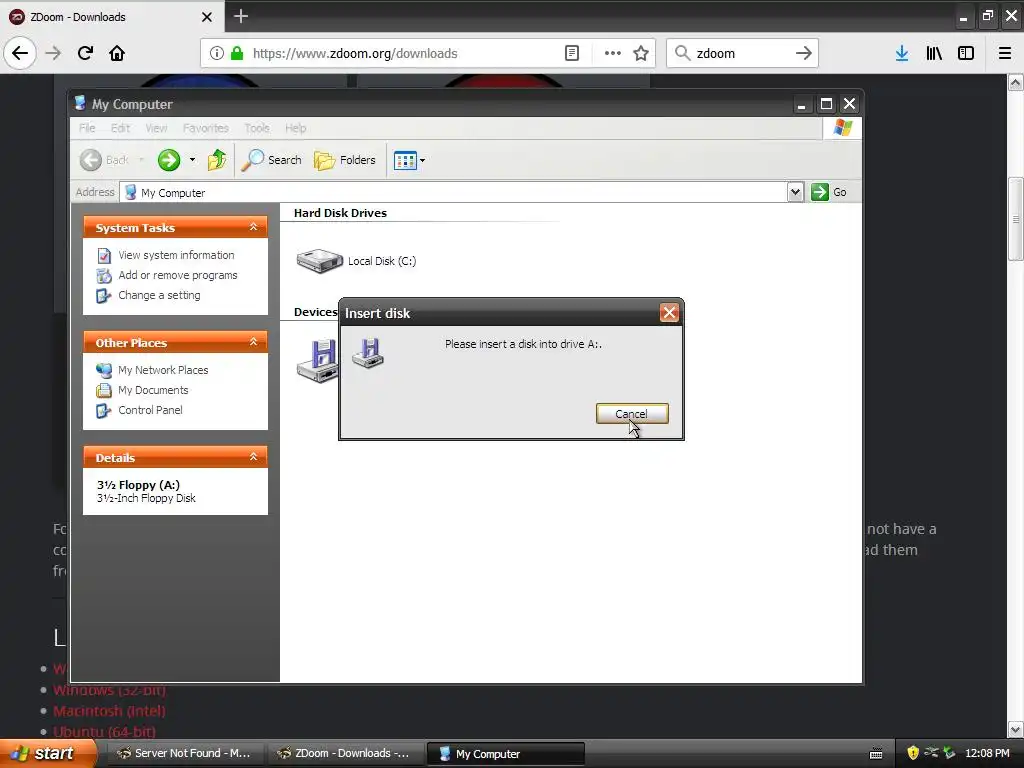Select the floppy drive icon under Devices
Image resolution: width=1024 pixels, height=768 pixels.
(x=317, y=360)
